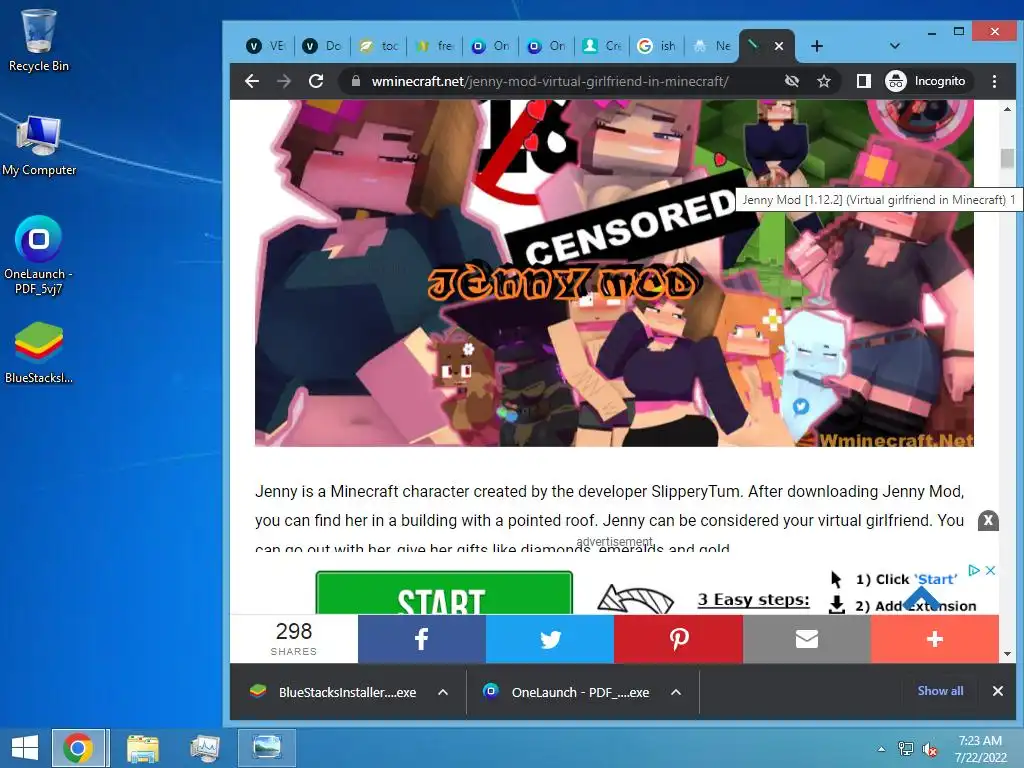Screen dimensions: 1024x768
Task: Open the Windows Start menu
Action: tap(25, 748)
